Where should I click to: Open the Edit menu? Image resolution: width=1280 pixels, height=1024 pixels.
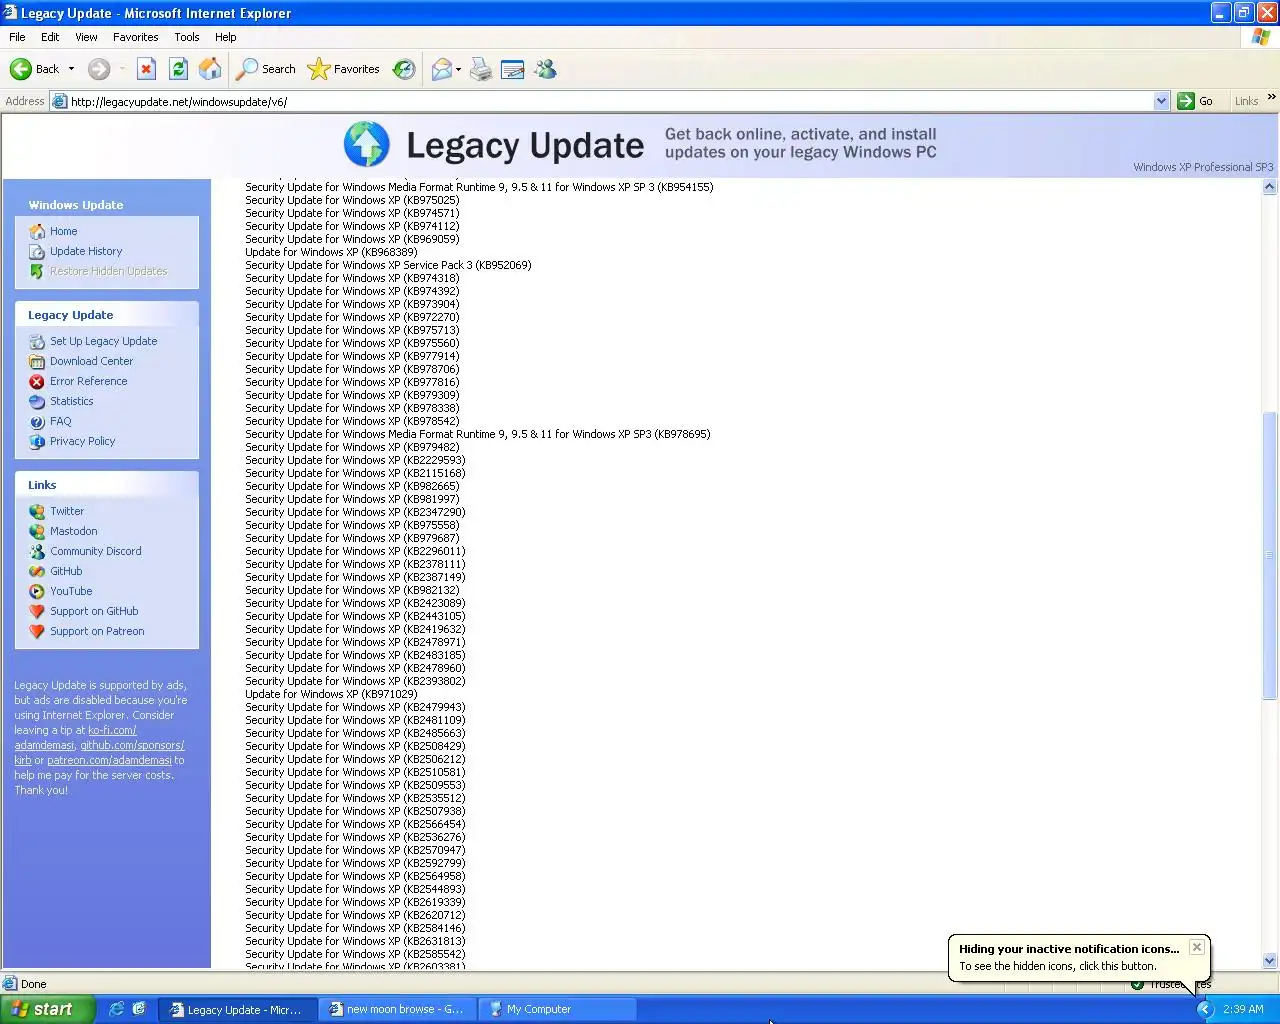[x=50, y=37]
